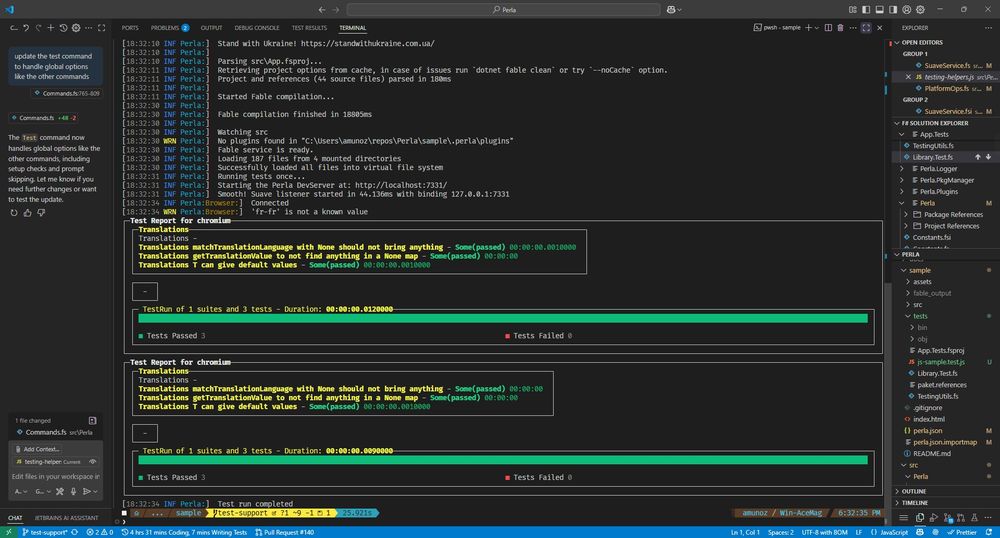The height and width of the screenshot is (538, 1000).
Task: Collapse App.Tests solution node
Action: (902, 134)
